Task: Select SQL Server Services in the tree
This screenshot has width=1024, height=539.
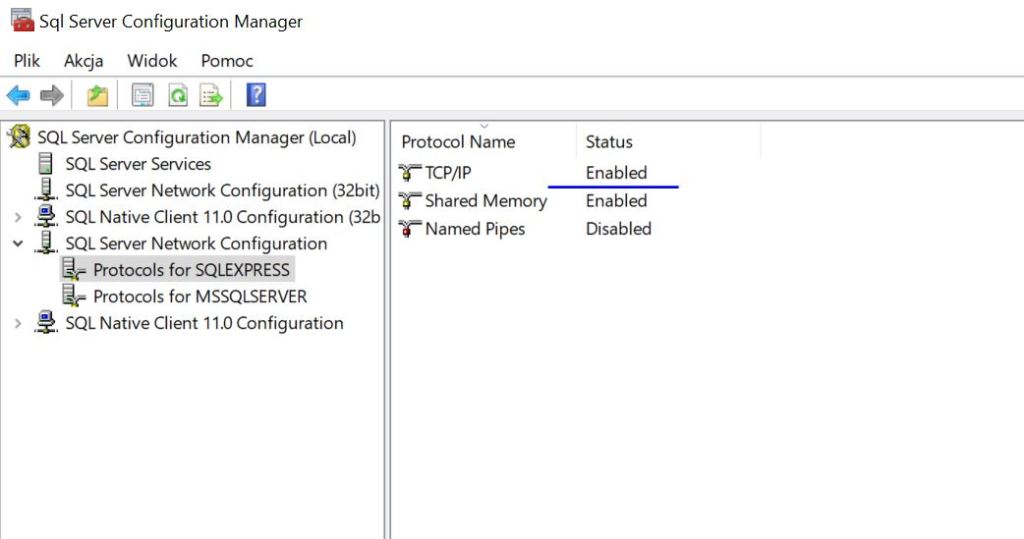Action: click(138, 164)
